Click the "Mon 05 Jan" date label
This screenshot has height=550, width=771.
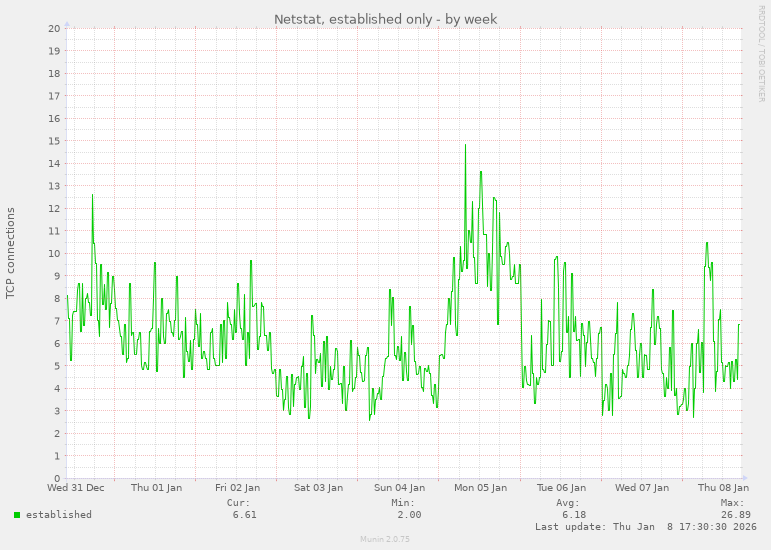click(x=480, y=488)
